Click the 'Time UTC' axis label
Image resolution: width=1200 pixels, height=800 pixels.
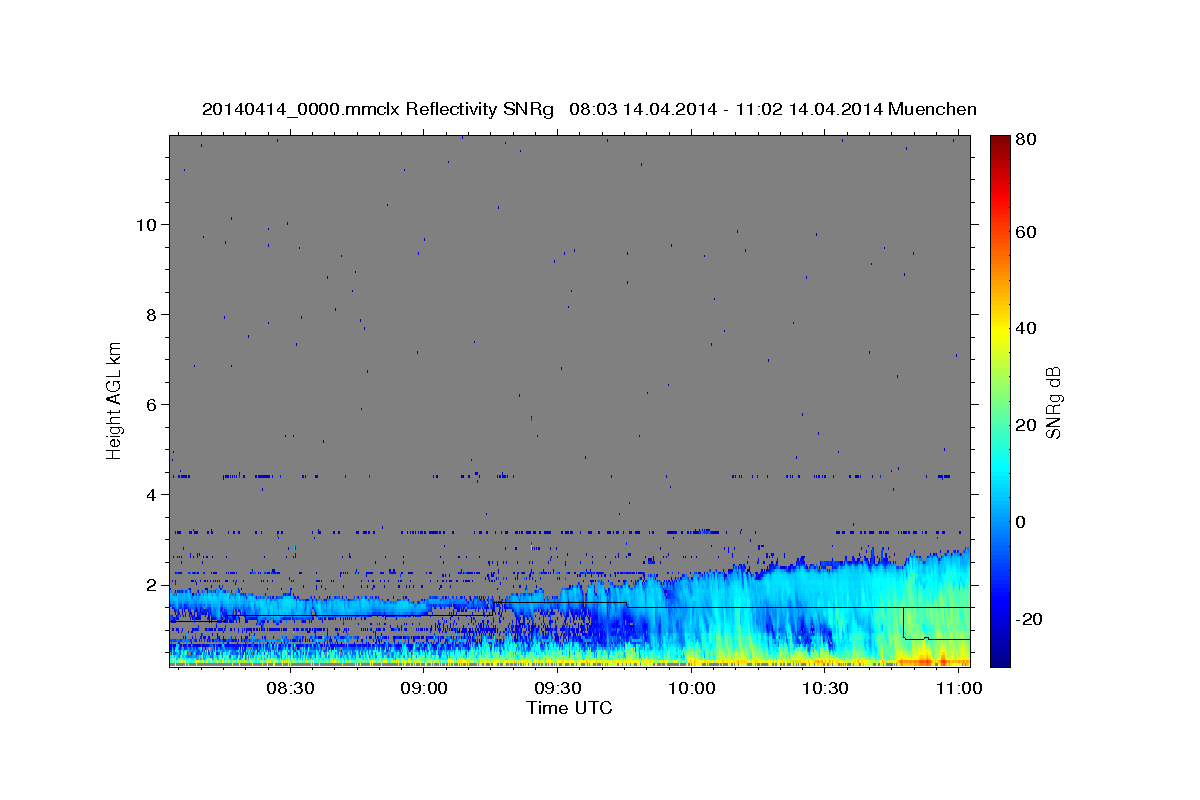point(569,709)
